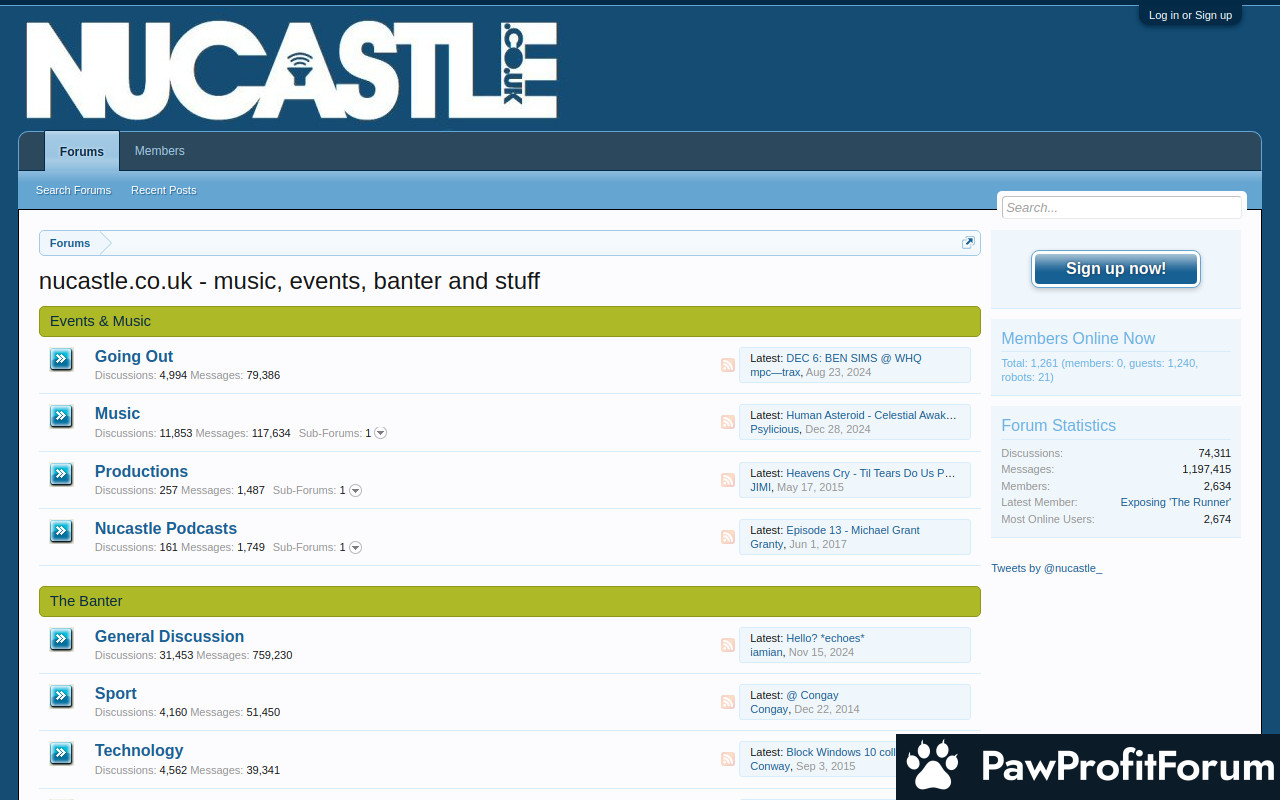Open the Recent Posts menu link
Viewport: 1280px width, 800px height.
(x=164, y=190)
